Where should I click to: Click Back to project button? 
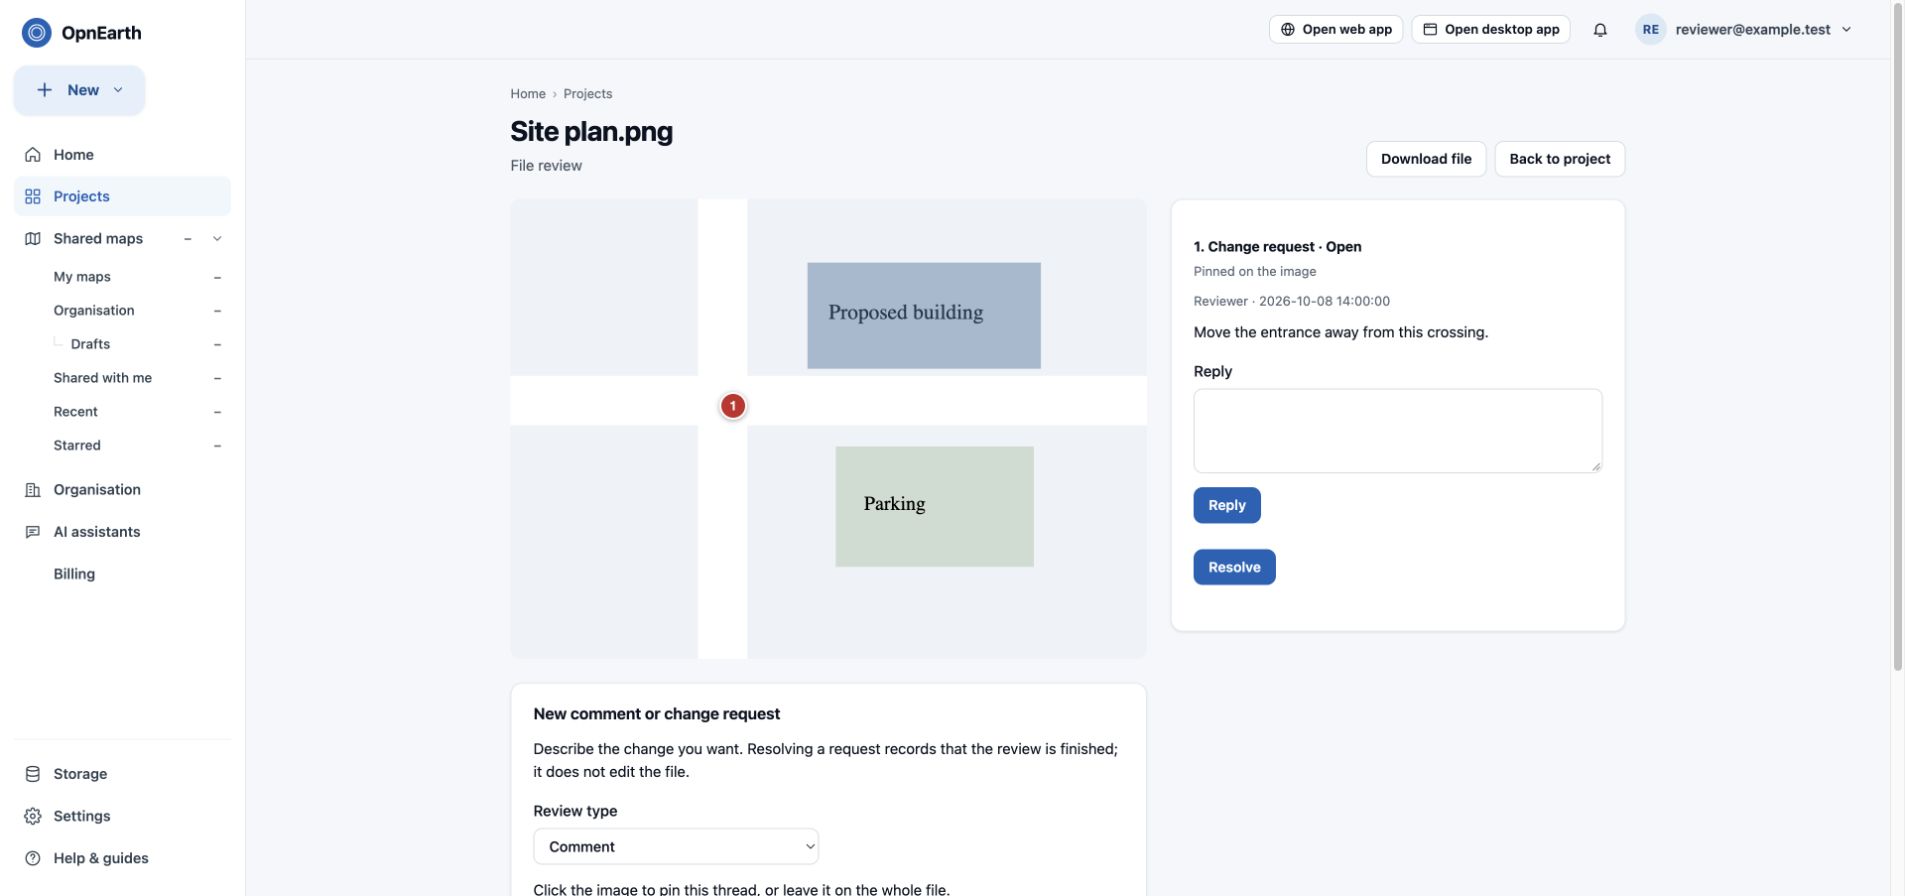coord(1560,159)
